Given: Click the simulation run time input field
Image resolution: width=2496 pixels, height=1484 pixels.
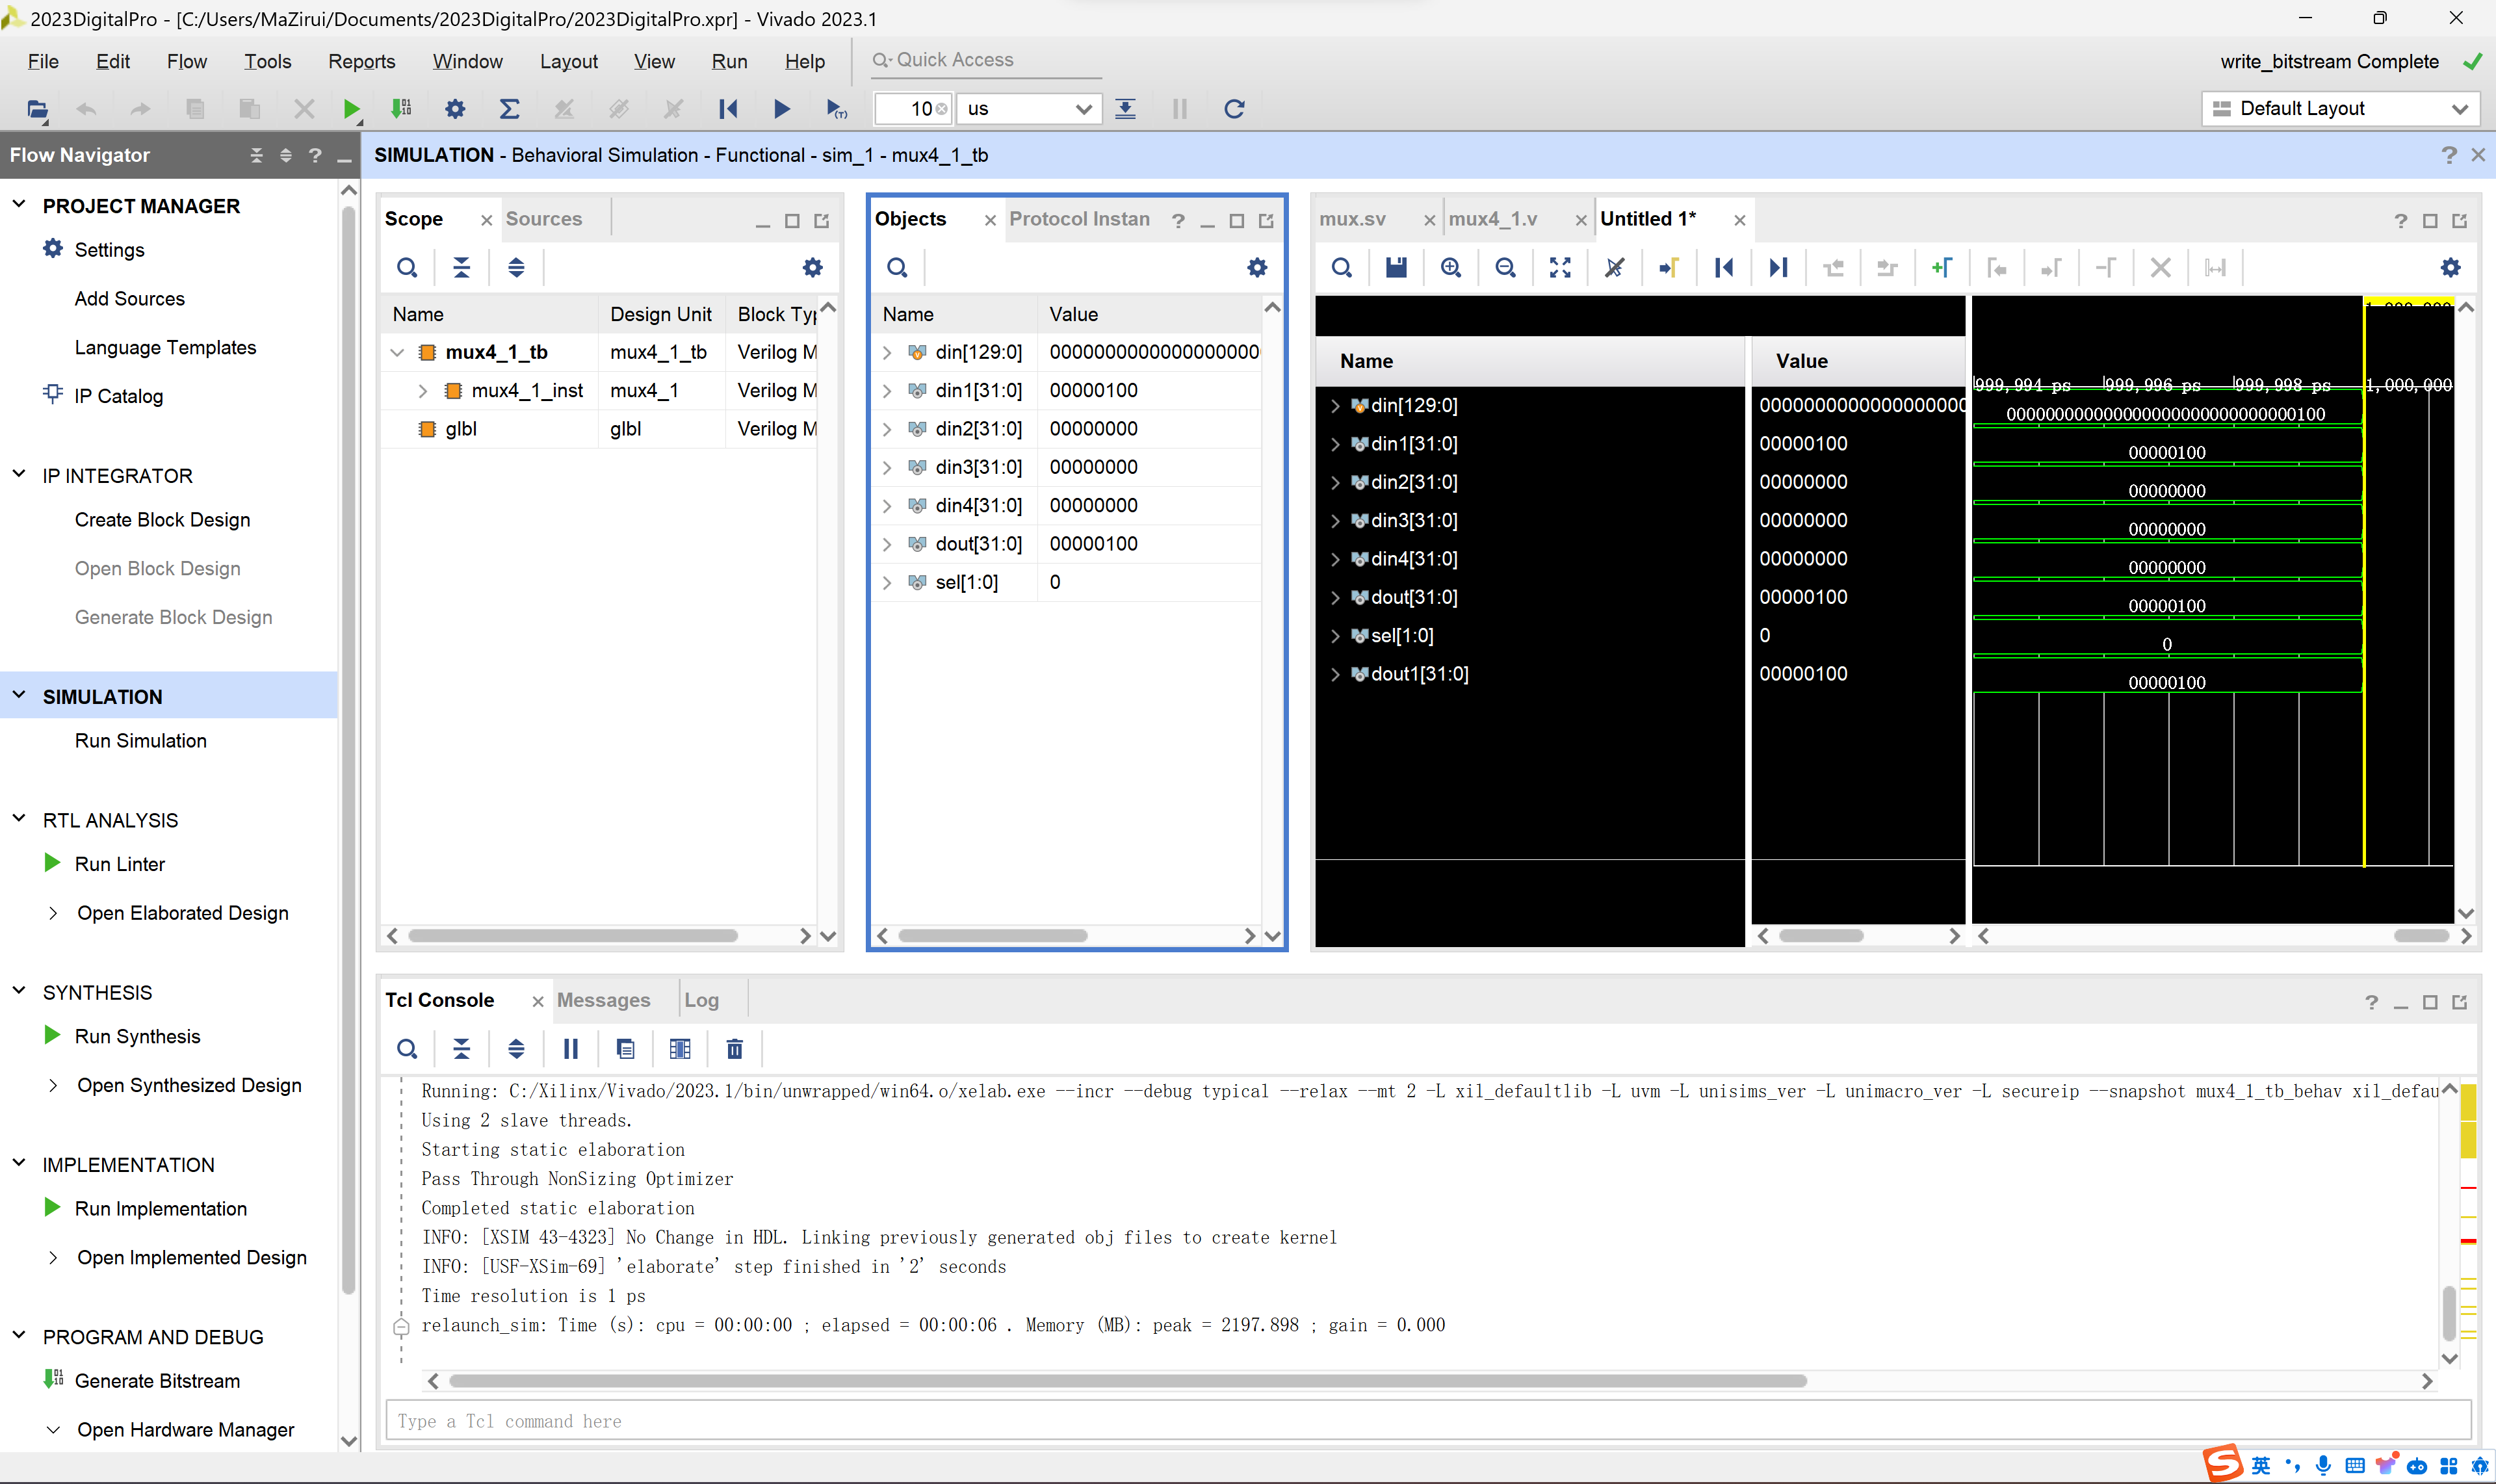Looking at the screenshot, I should click(912, 109).
